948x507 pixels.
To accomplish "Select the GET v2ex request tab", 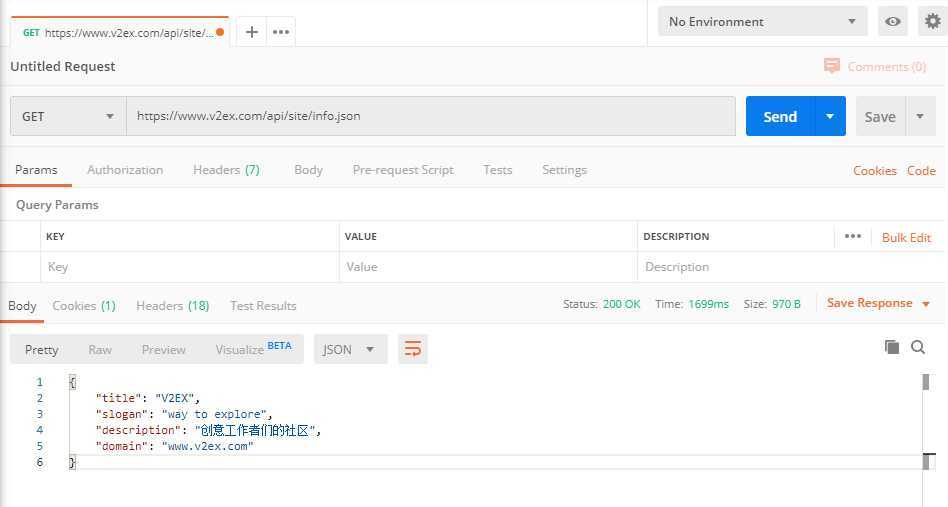I will point(118,33).
